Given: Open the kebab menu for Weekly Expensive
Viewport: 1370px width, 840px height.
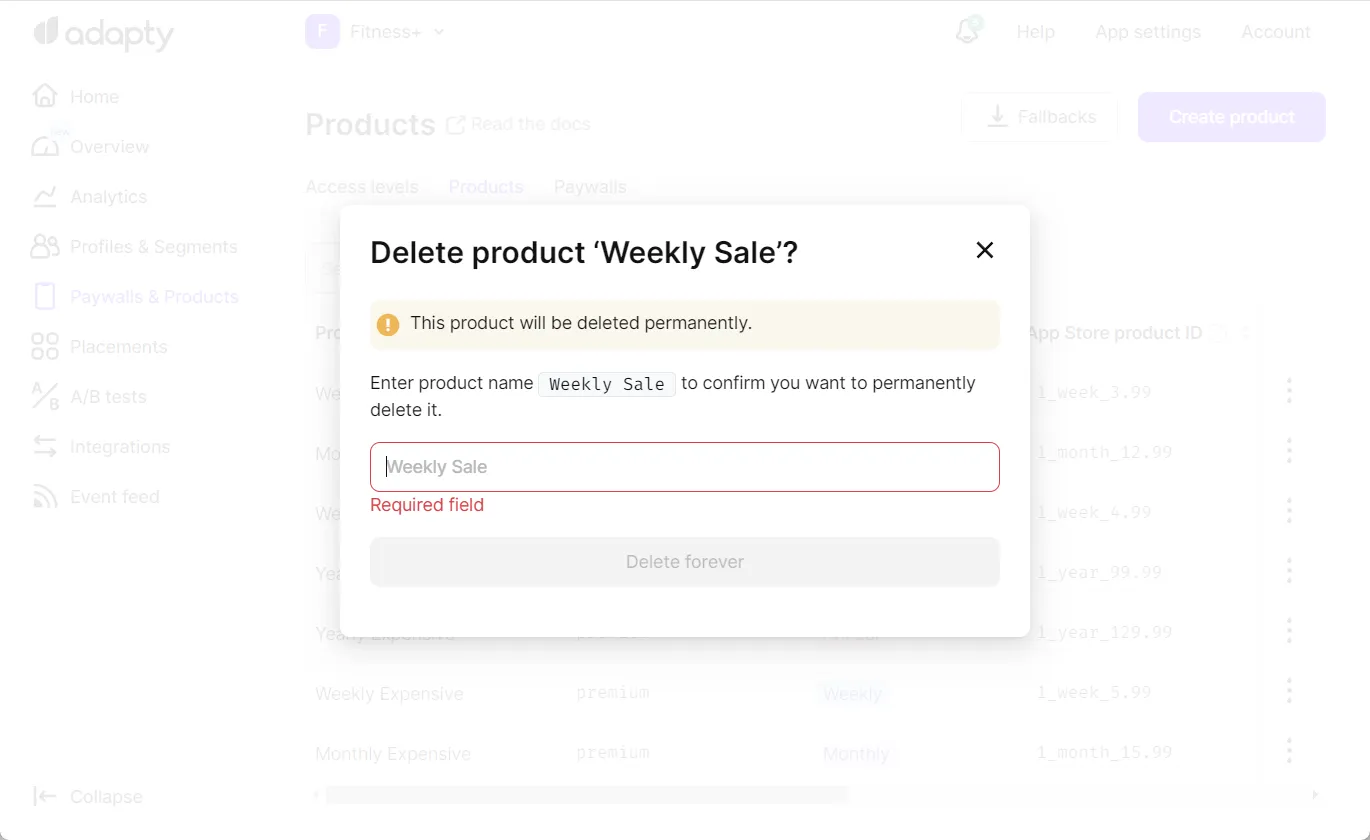Looking at the screenshot, I should pos(1289,690).
